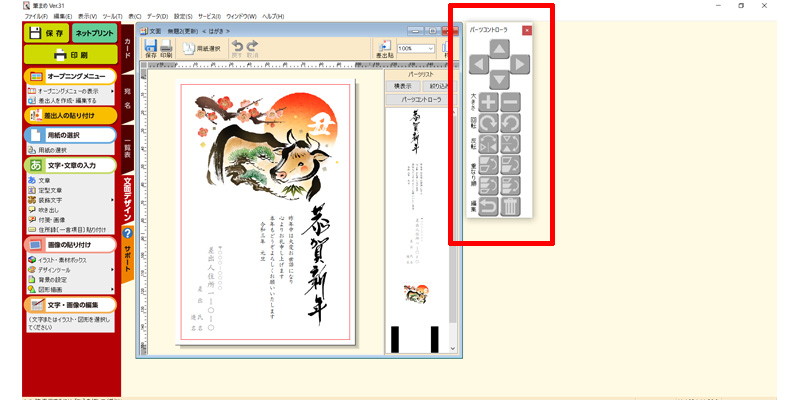Click 文字・文章の入力 section header
The width and height of the screenshot is (800, 400).
click(x=70, y=165)
